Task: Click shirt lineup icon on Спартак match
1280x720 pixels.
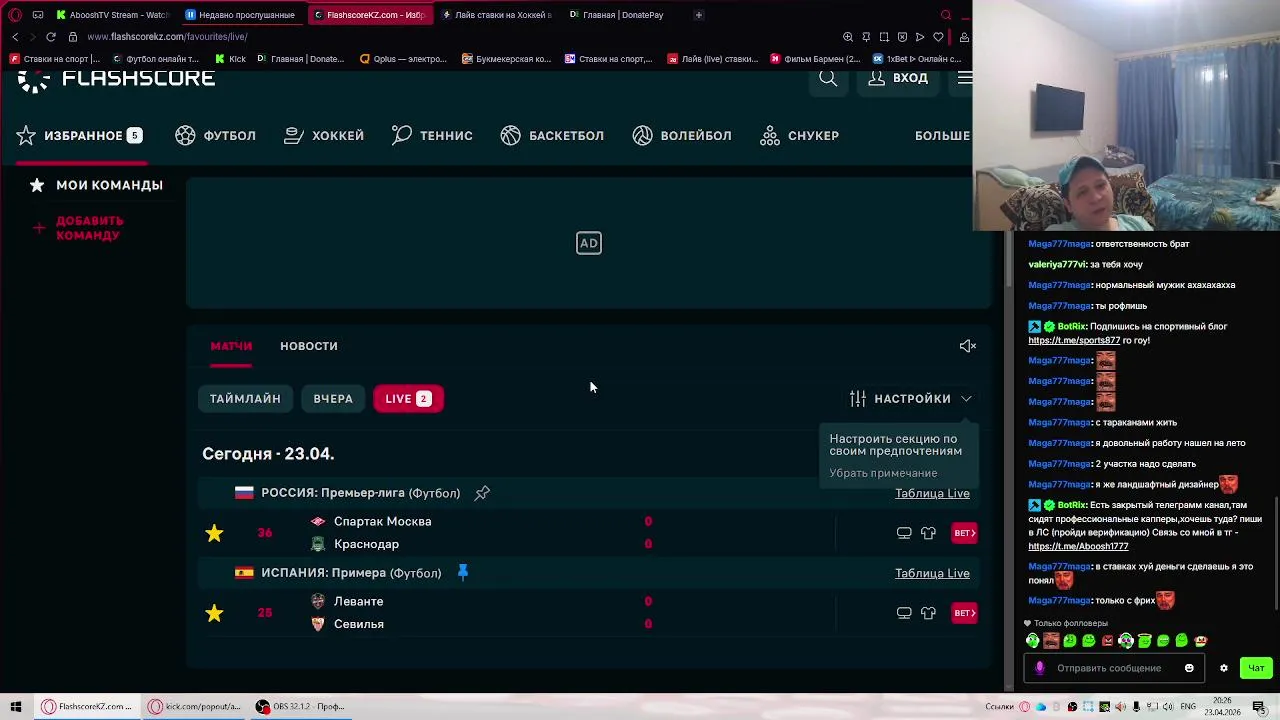Action: (928, 533)
